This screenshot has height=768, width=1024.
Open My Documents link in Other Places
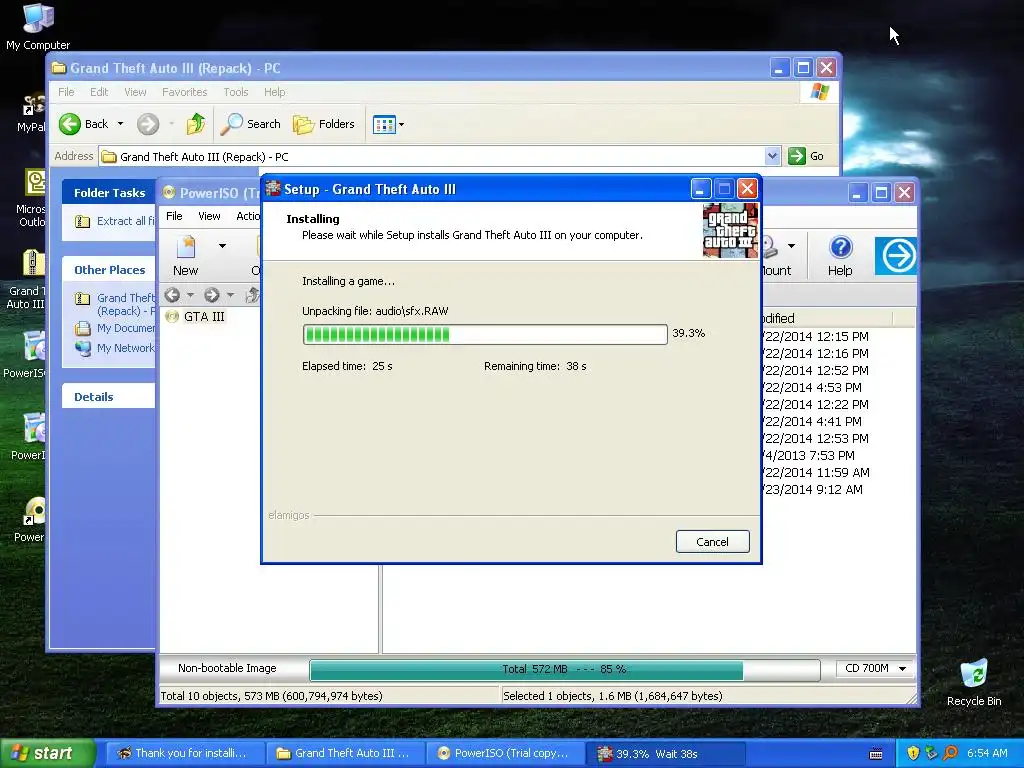click(x=125, y=328)
